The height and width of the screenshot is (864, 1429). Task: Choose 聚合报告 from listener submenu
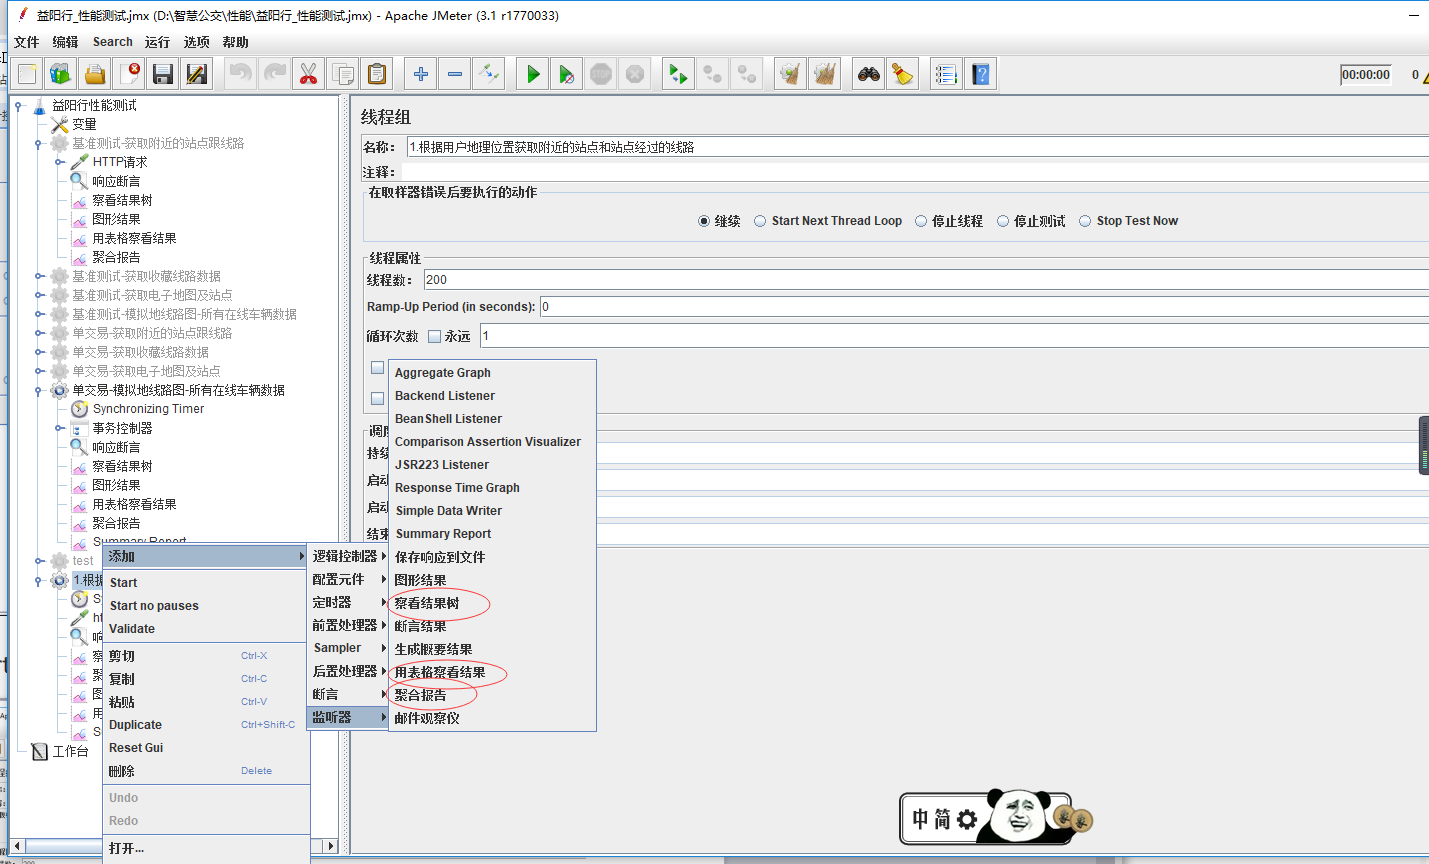(421, 695)
